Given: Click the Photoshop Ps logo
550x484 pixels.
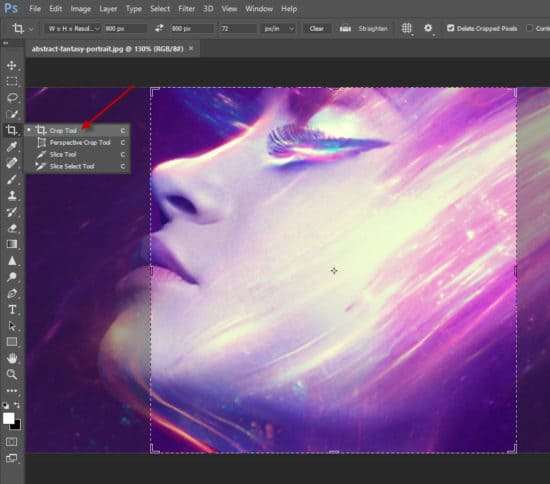Looking at the screenshot, I should 11,8.
